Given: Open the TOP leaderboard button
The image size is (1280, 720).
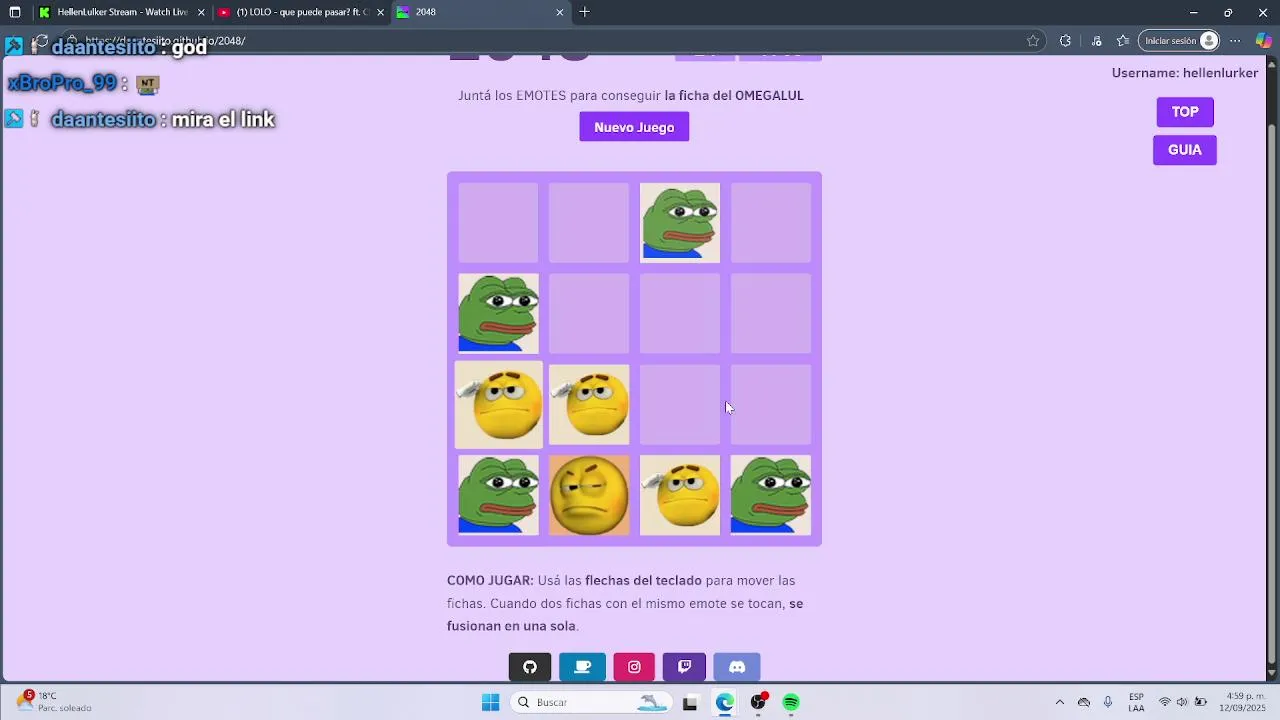Looking at the screenshot, I should (x=1185, y=112).
